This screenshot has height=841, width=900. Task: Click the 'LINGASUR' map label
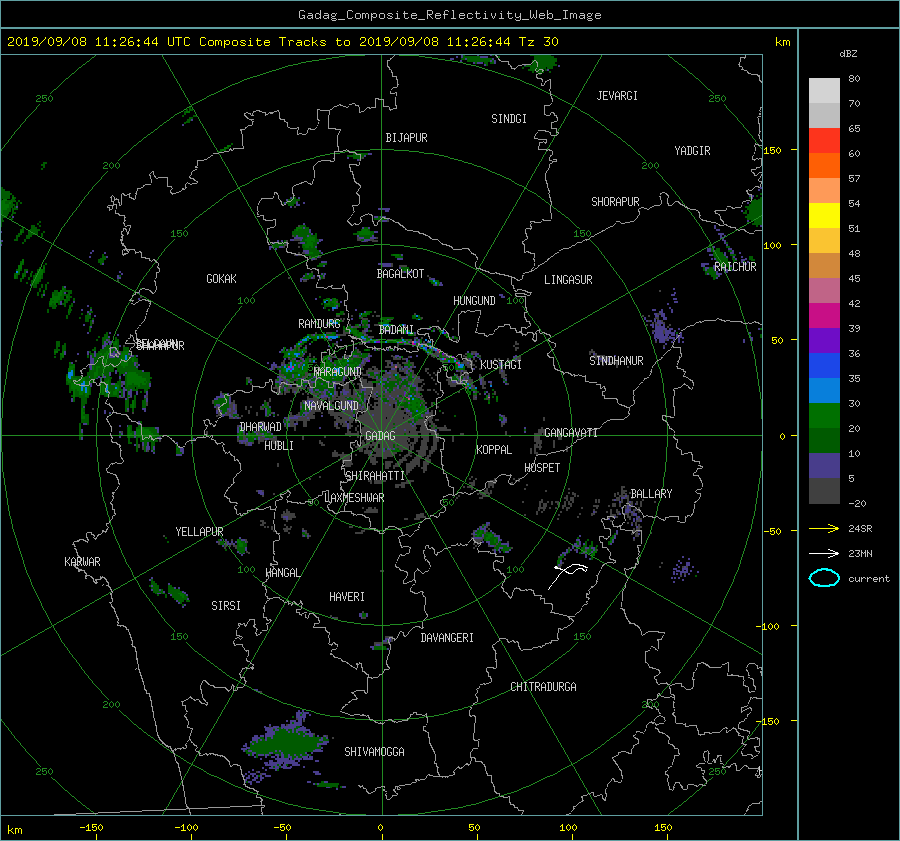click(x=568, y=280)
